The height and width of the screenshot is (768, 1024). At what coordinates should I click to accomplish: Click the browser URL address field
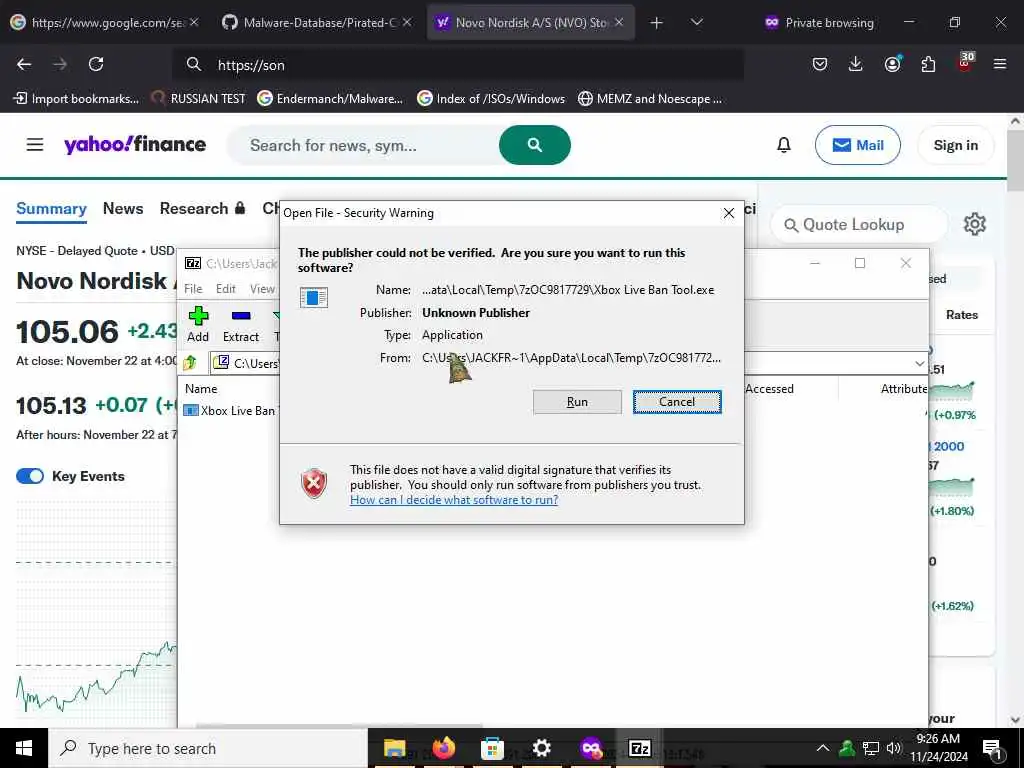click(457, 65)
